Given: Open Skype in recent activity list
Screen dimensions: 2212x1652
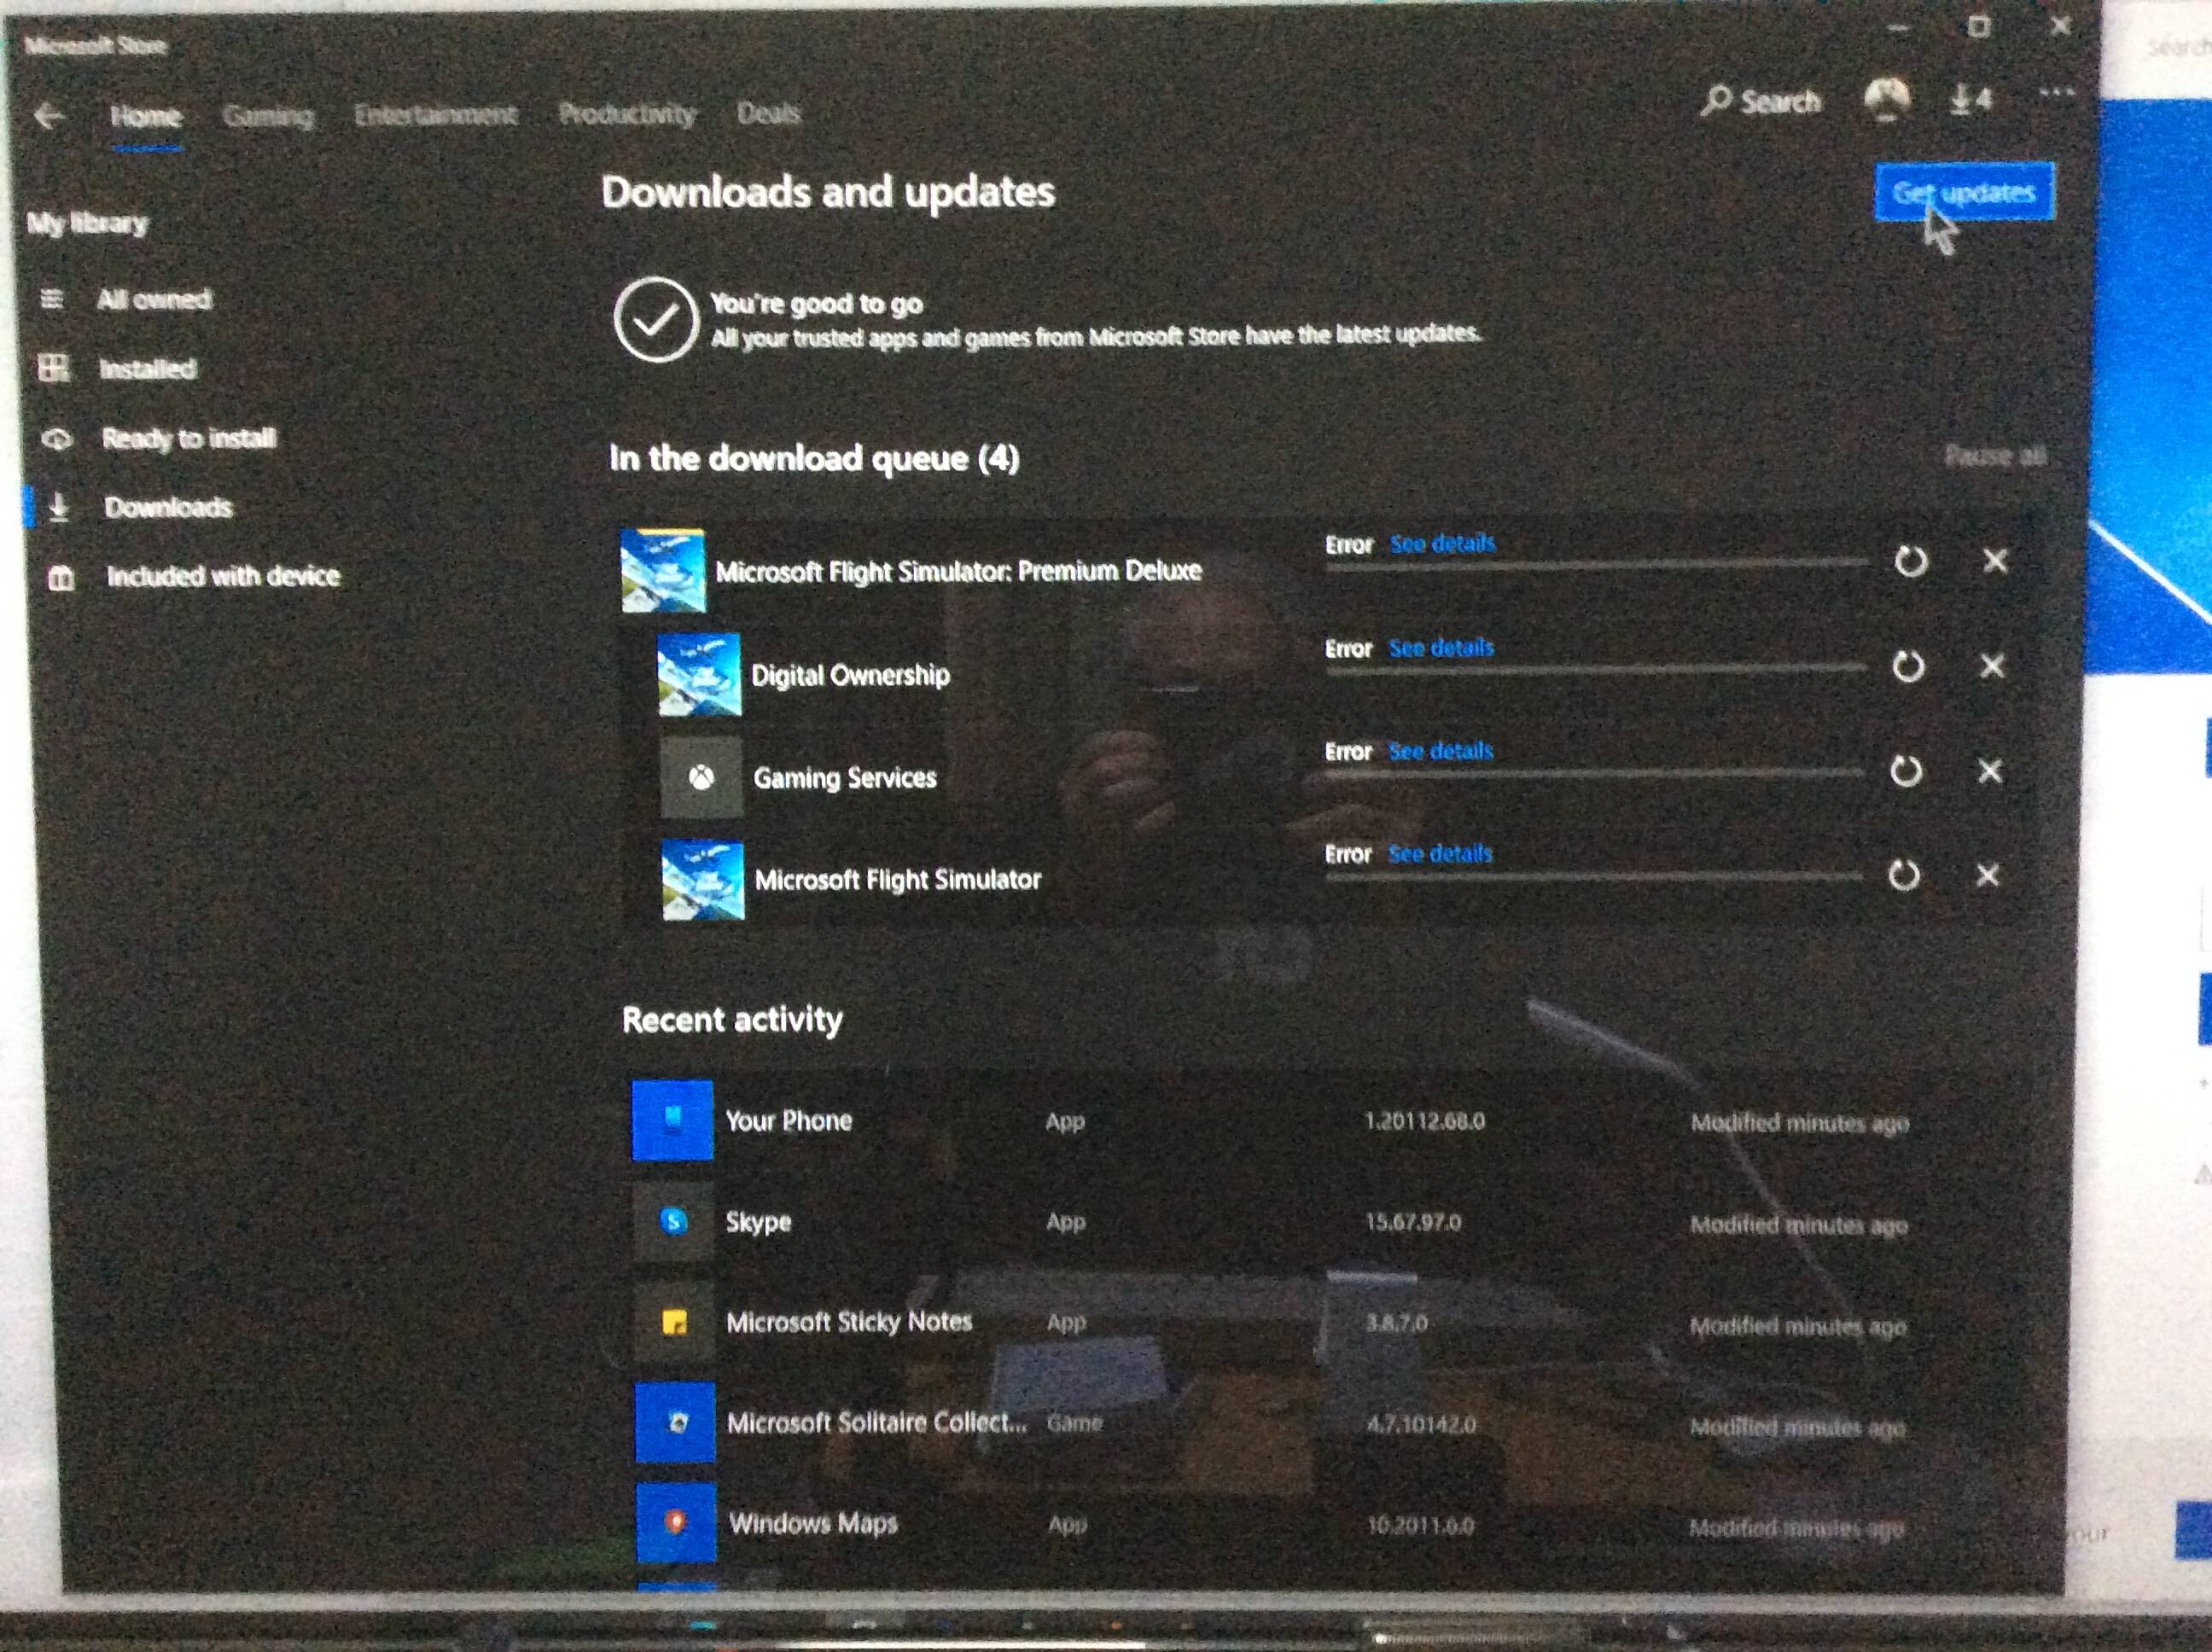Looking at the screenshot, I should click(x=758, y=1222).
